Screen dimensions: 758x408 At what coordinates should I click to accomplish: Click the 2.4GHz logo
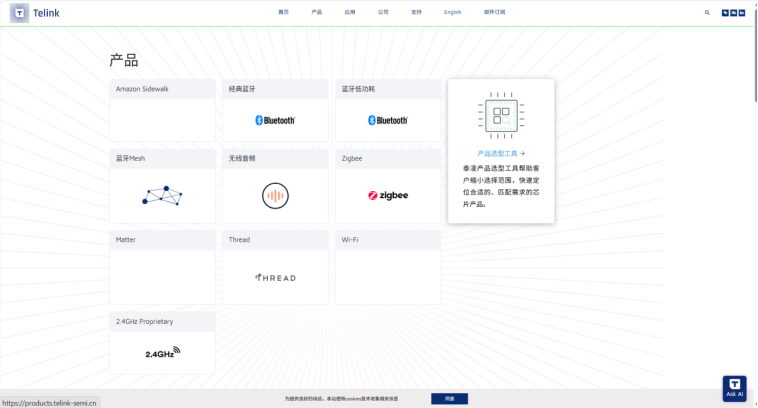tap(162, 352)
